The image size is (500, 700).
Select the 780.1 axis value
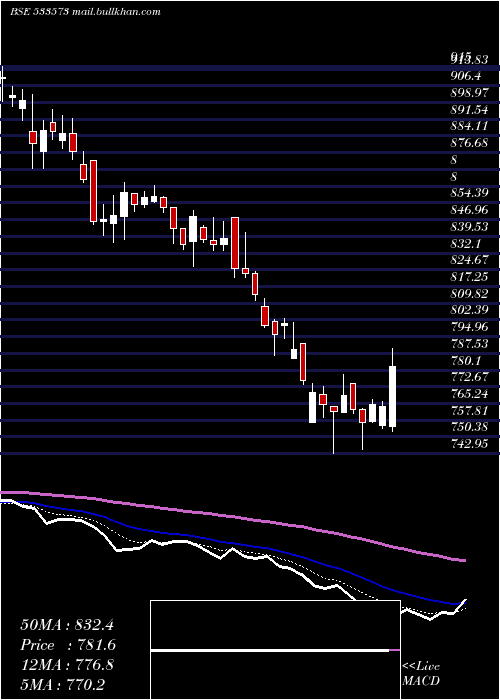(466, 360)
